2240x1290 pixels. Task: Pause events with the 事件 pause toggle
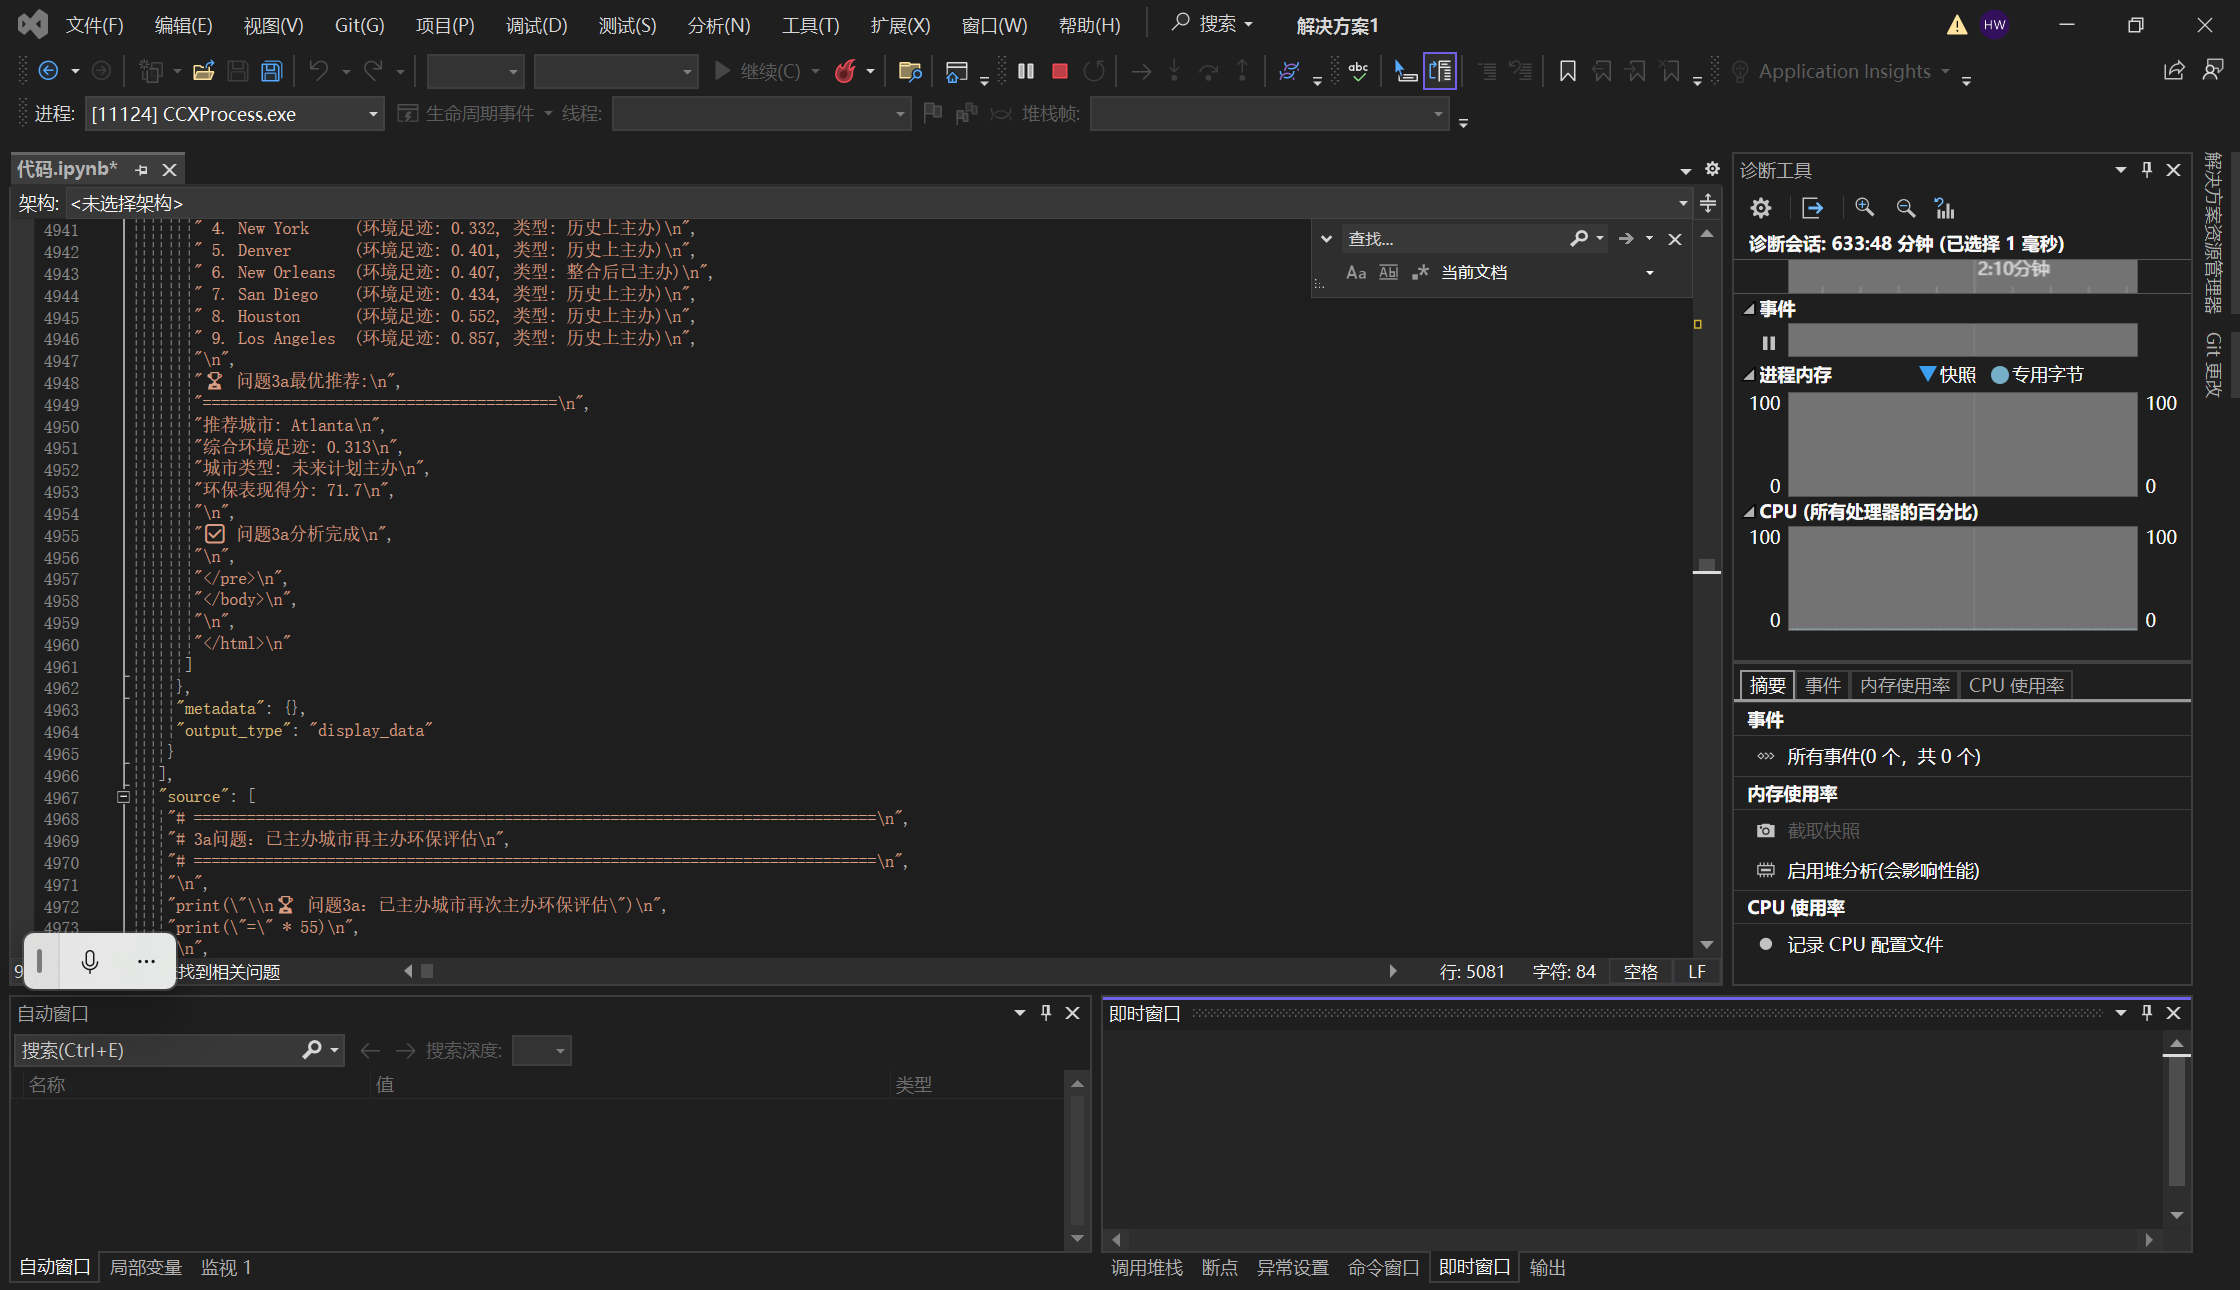[1768, 343]
